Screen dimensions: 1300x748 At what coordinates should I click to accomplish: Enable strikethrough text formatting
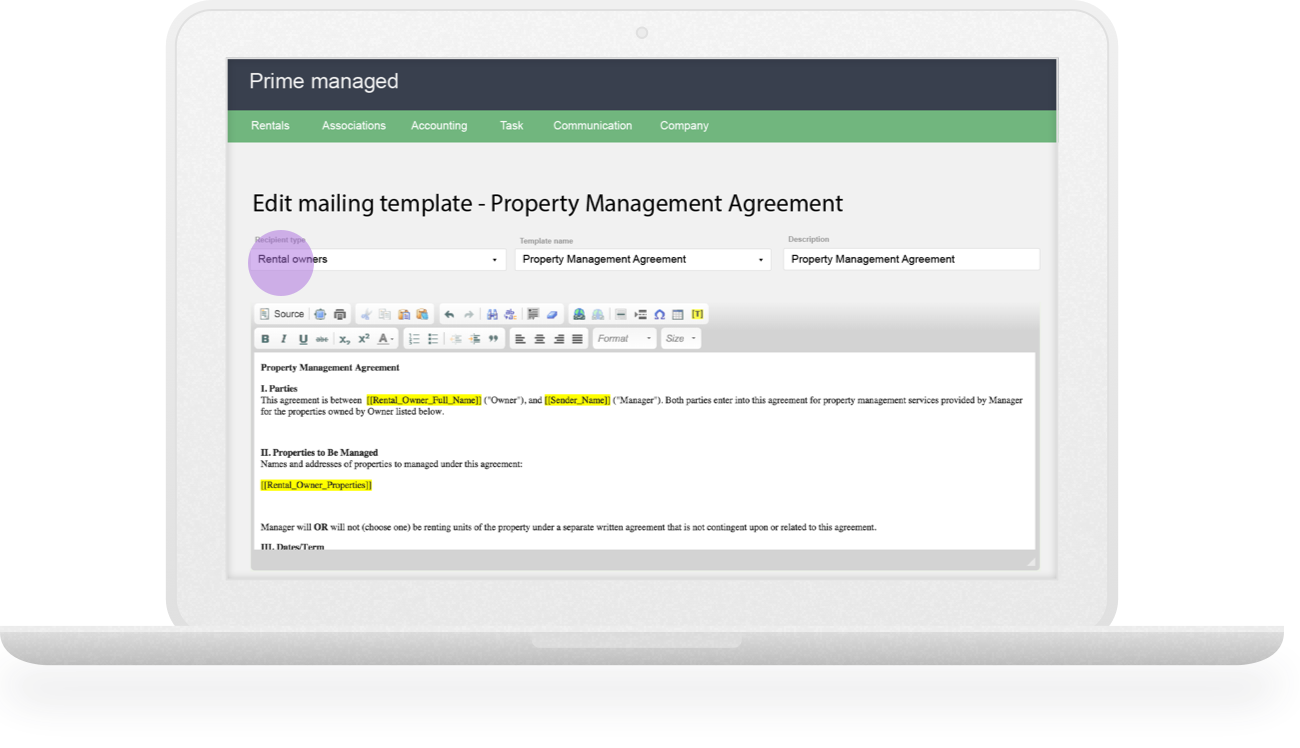(x=321, y=338)
